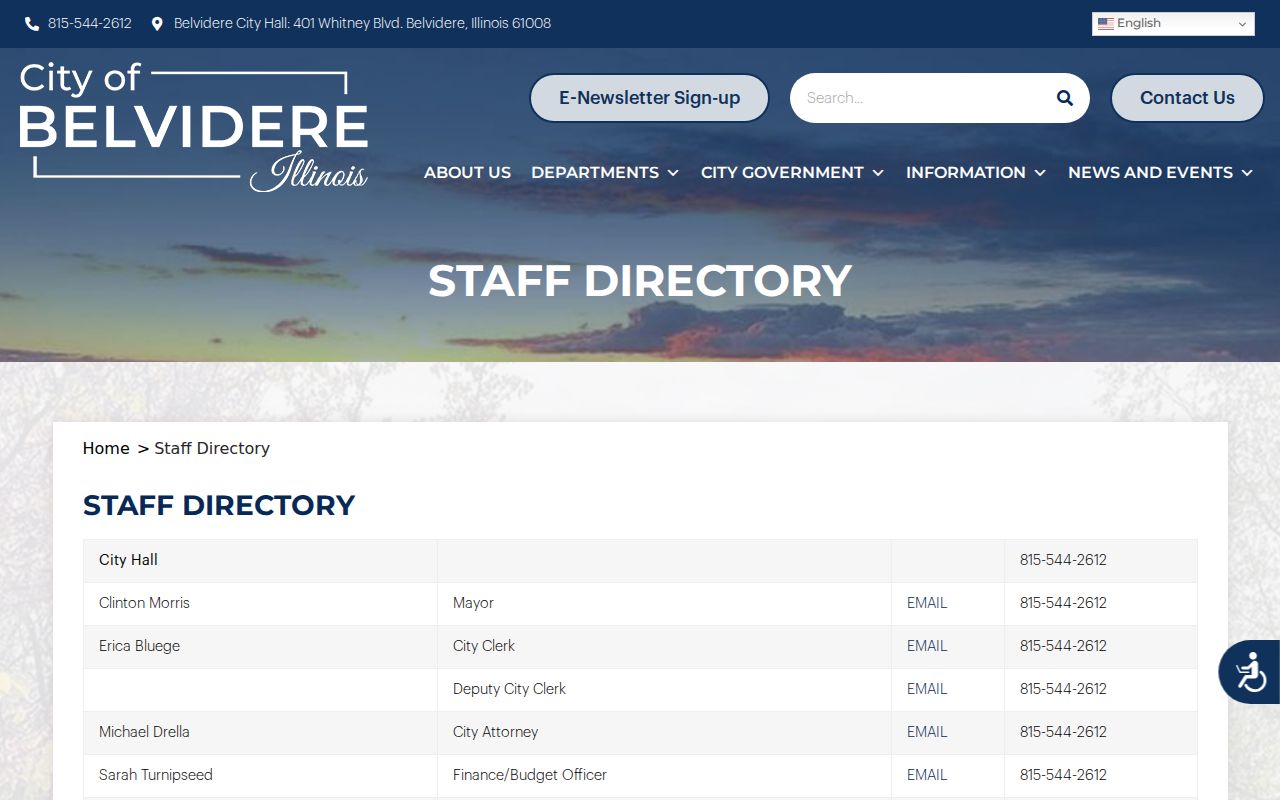Image resolution: width=1280 pixels, height=800 pixels.
Task: Select the Clinton Morris name cell
Action: [260, 603]
